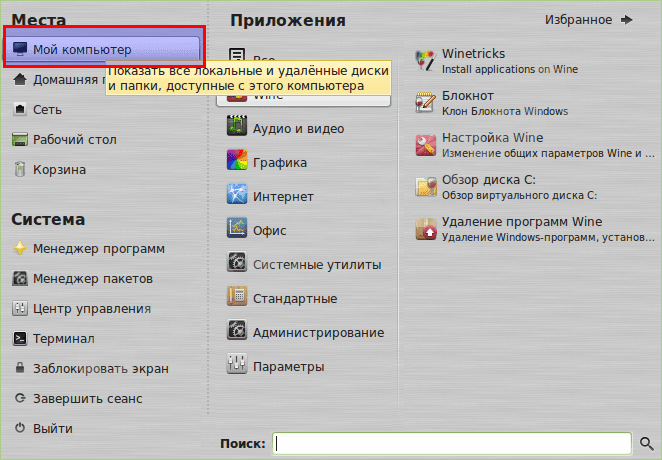Click the magnifier search icon
Viewport: 662px width, 460px height.
(646, 444)
